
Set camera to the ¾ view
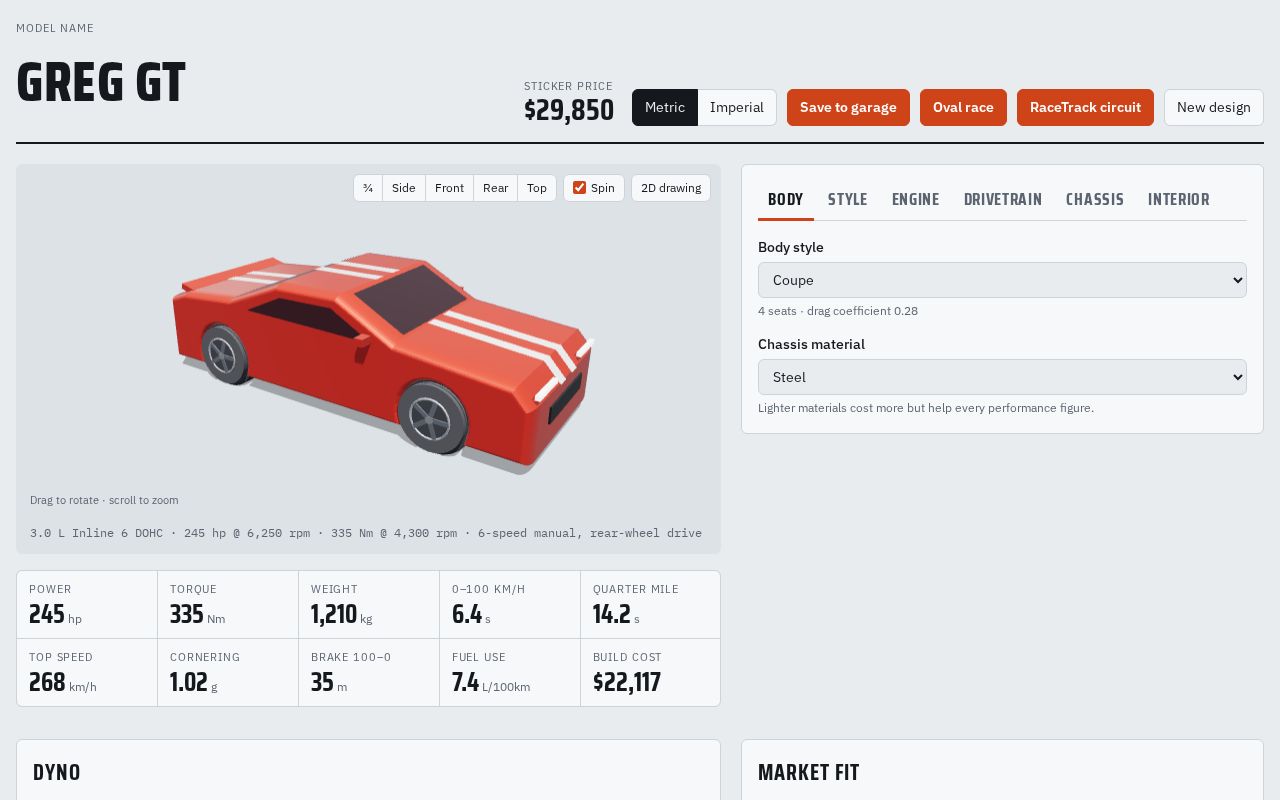coord(368,188)
